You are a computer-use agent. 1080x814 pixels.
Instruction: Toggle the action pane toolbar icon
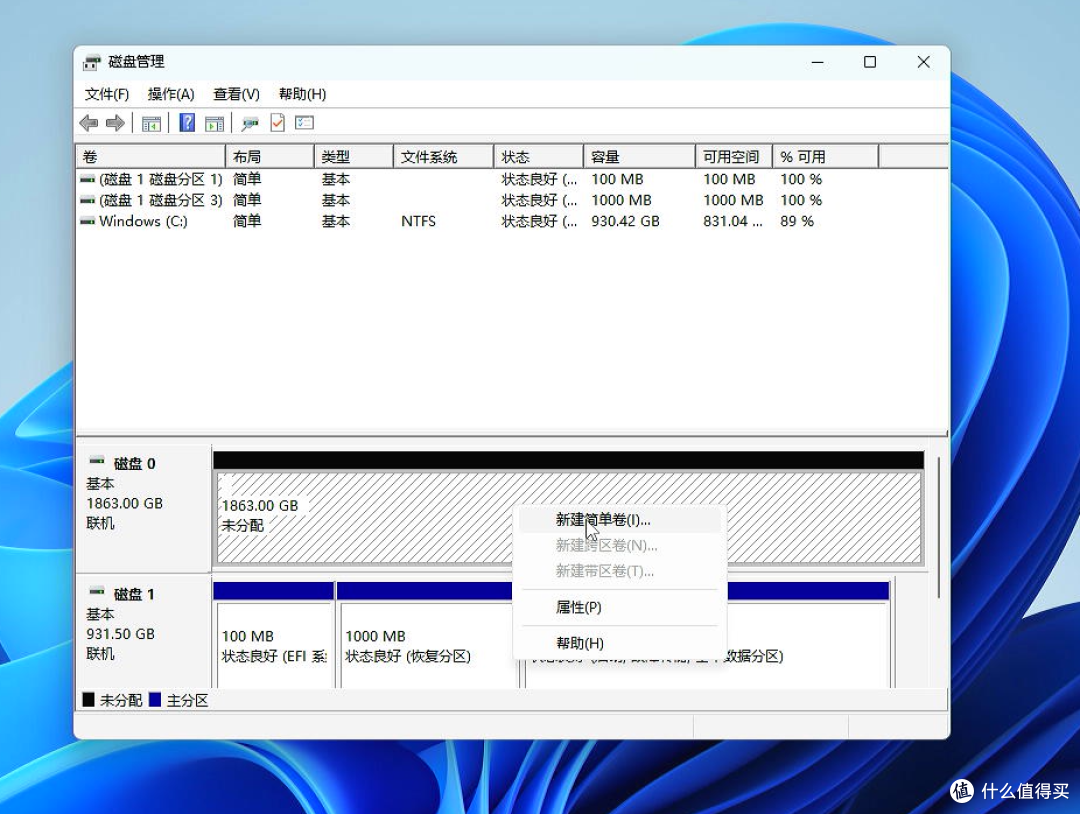point(214,123)
